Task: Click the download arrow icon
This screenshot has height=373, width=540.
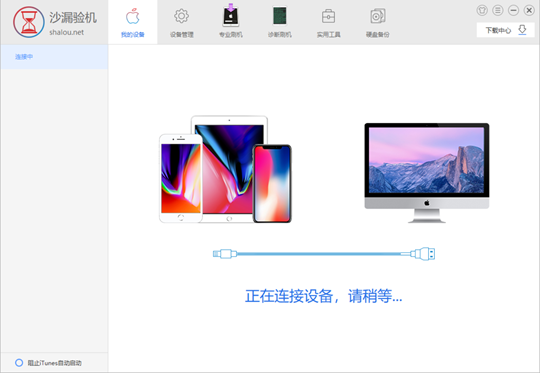Action: point(522,30)
